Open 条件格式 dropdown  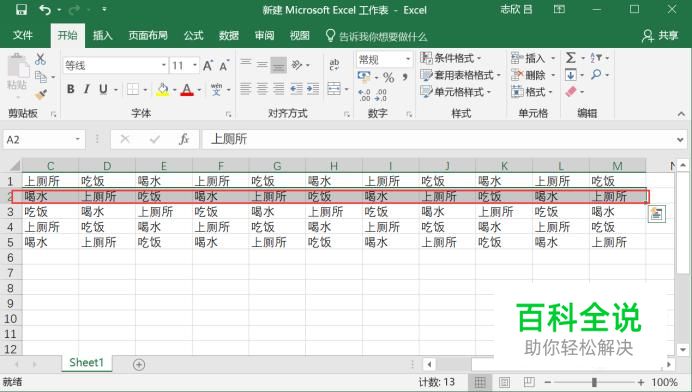click(450, 58)
